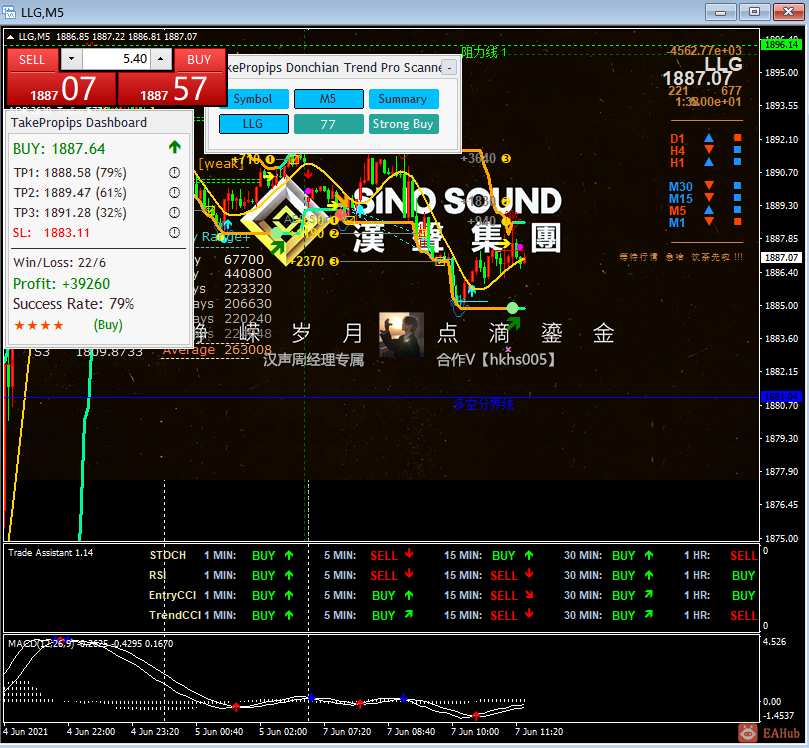Click the Success Rate: 79% text
This screenshot has height=748, width=809.
[x=73, y=304]
